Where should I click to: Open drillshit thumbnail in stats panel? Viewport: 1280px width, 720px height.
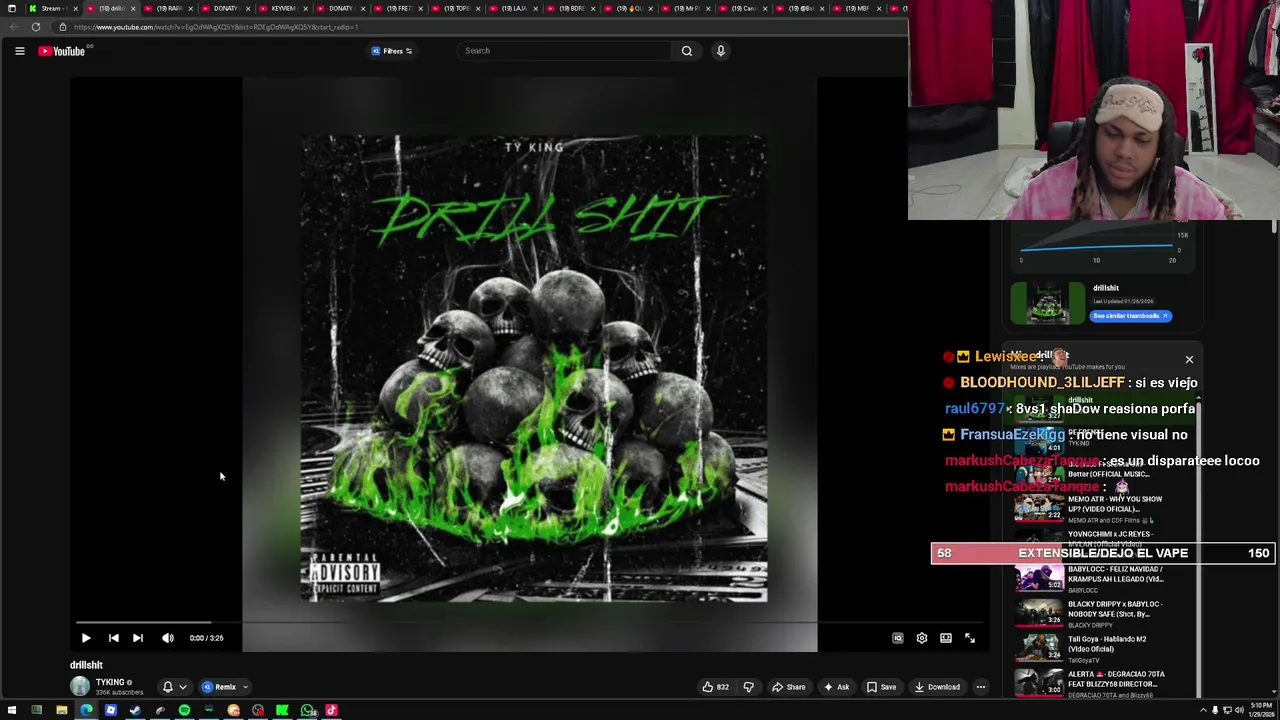click(1046, 303)
